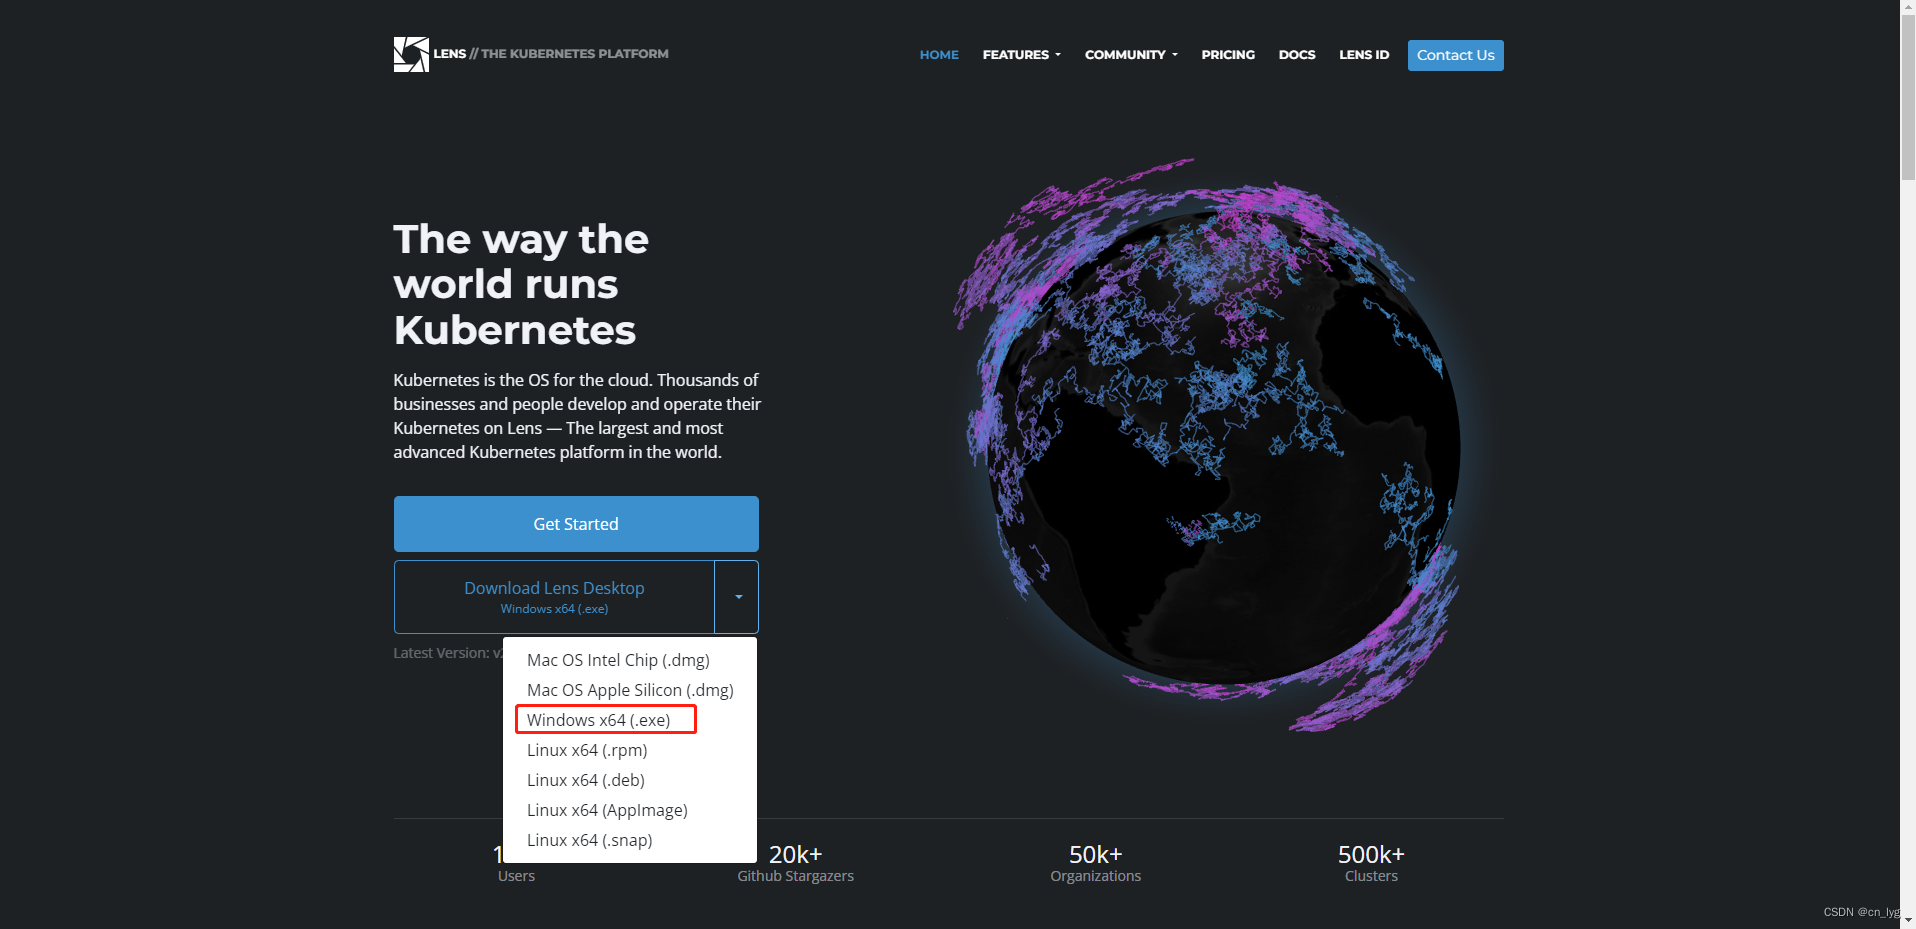Open the HOME nav item
The height and width of the screenshot is (929, 1916).
[939, 55]
